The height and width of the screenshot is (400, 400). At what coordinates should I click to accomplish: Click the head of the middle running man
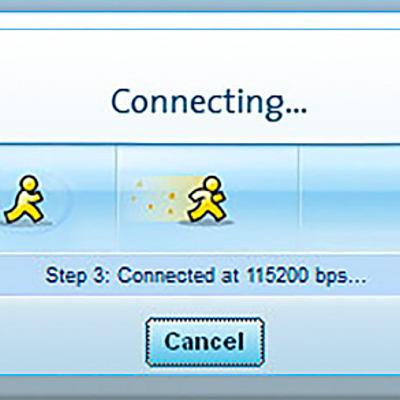[212, 184]
